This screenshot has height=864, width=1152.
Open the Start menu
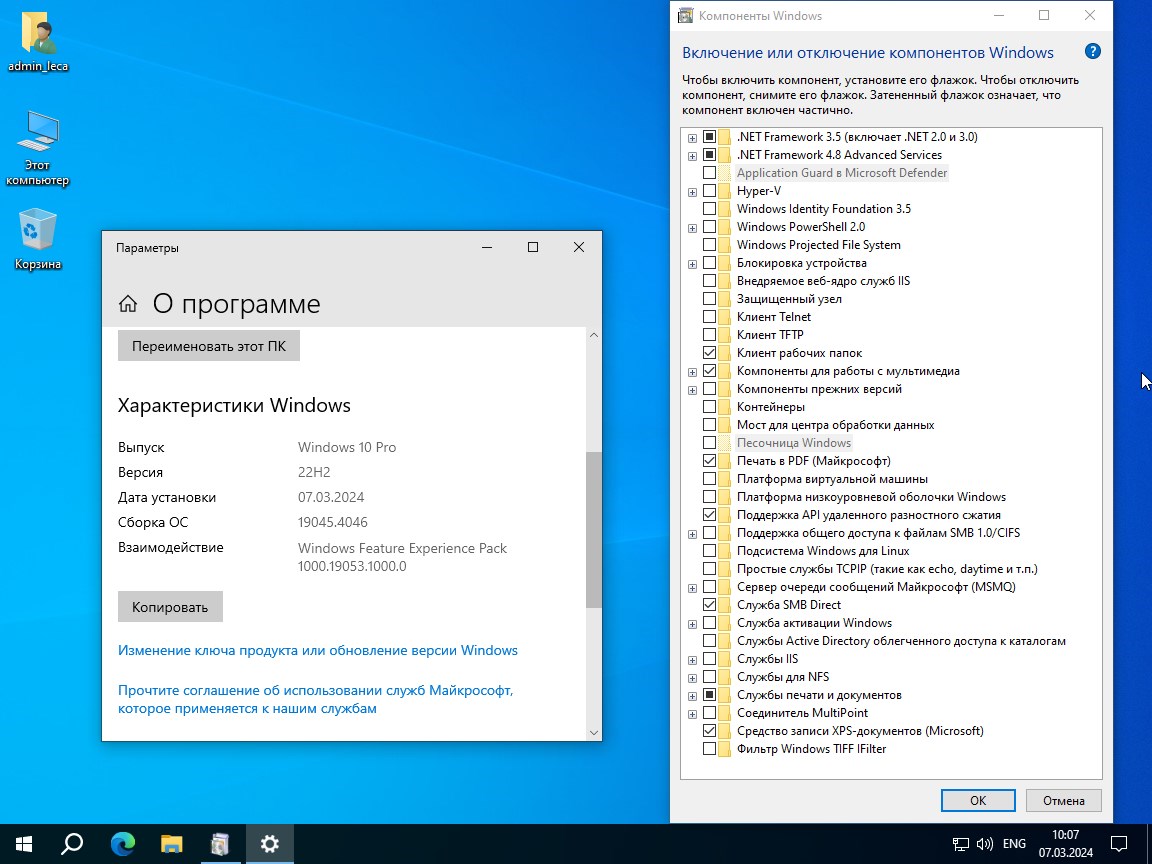click(x=21, y=845)
